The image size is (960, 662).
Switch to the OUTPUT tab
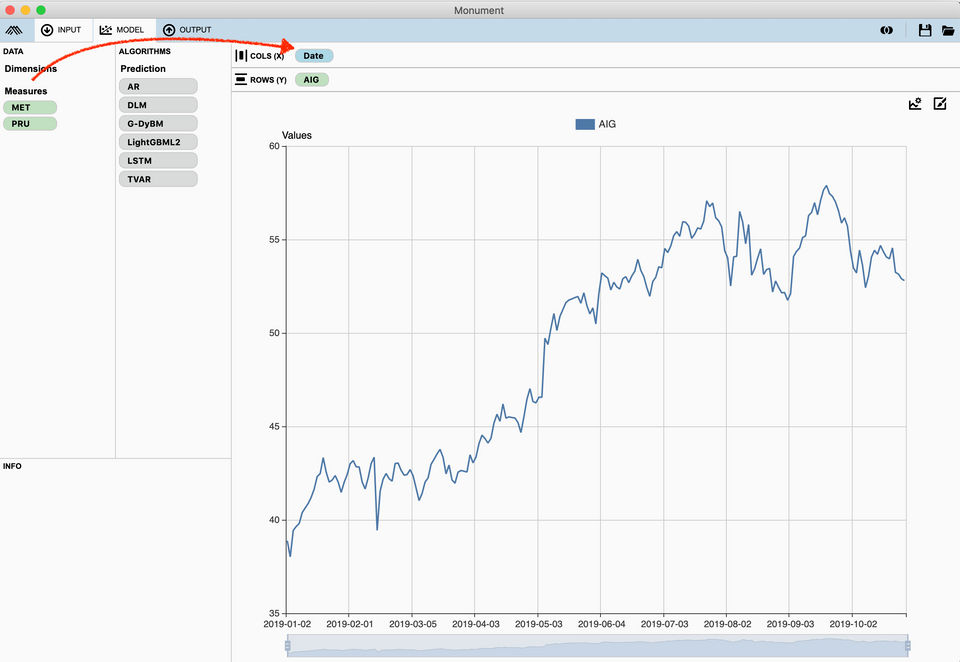pos(187,29)
